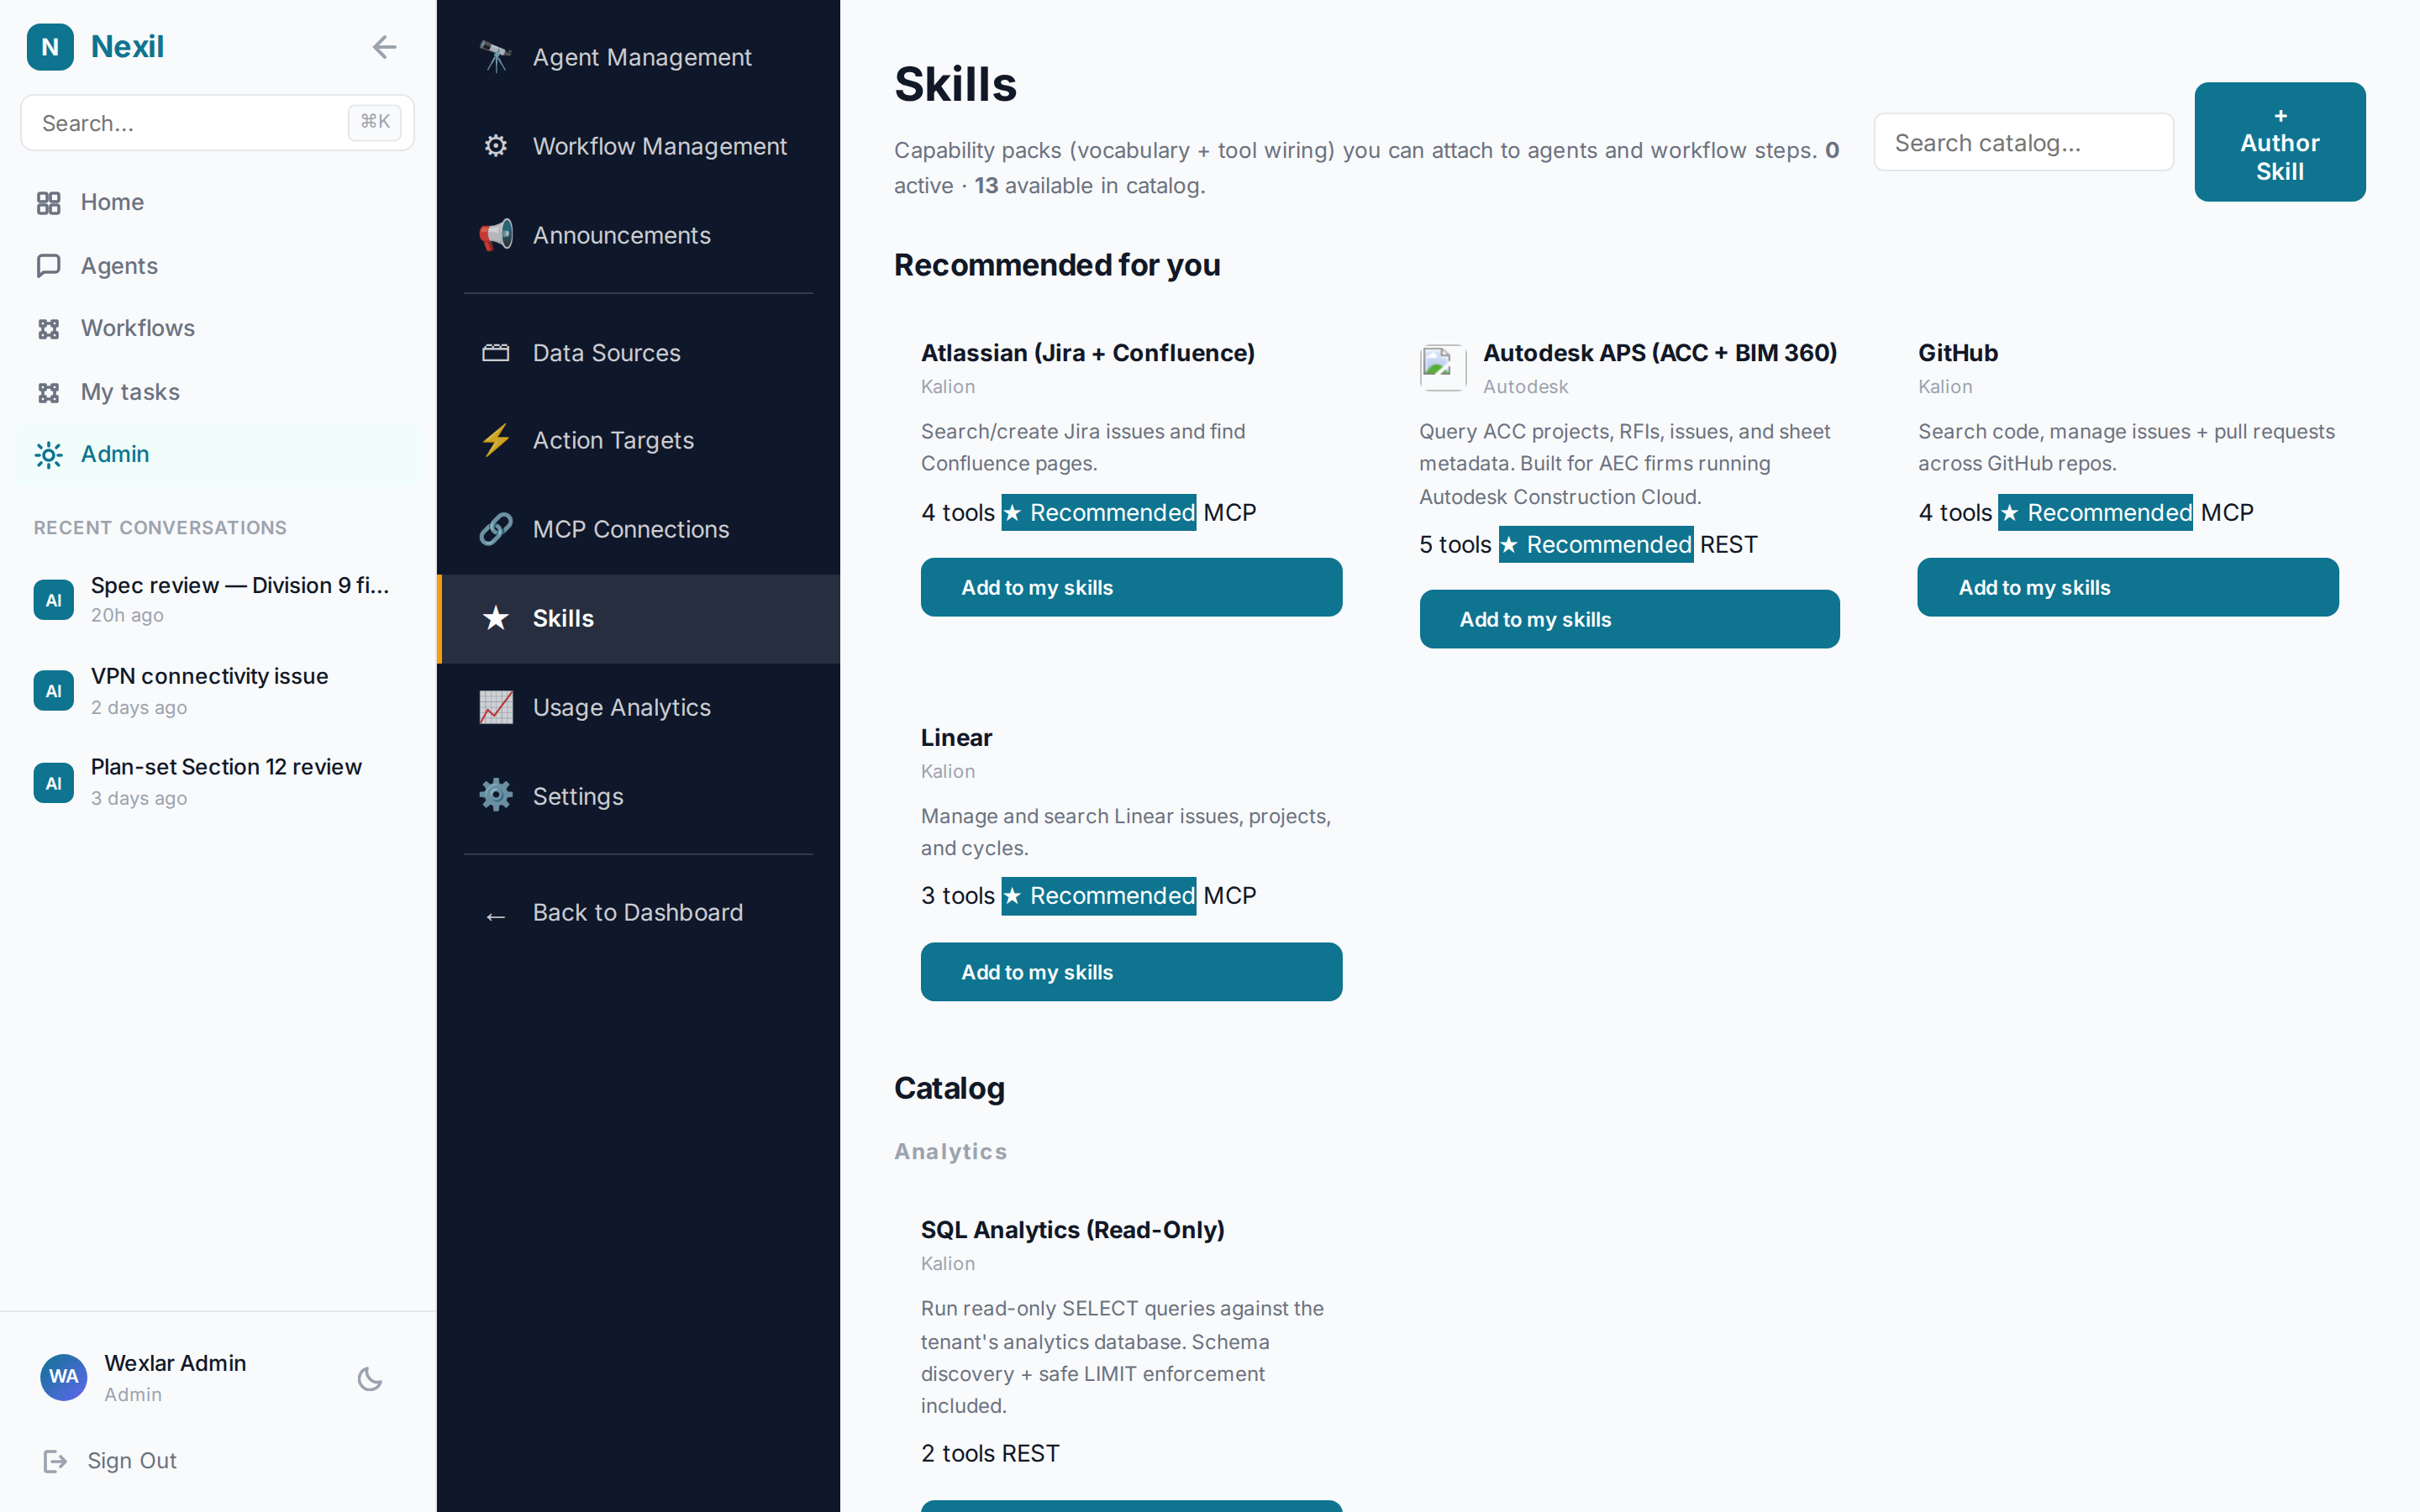This screenshot has width=2420, height=1512.
Task: Click the Sign Out door icon
Action: pyautogui.click(x=55, y=1461)
